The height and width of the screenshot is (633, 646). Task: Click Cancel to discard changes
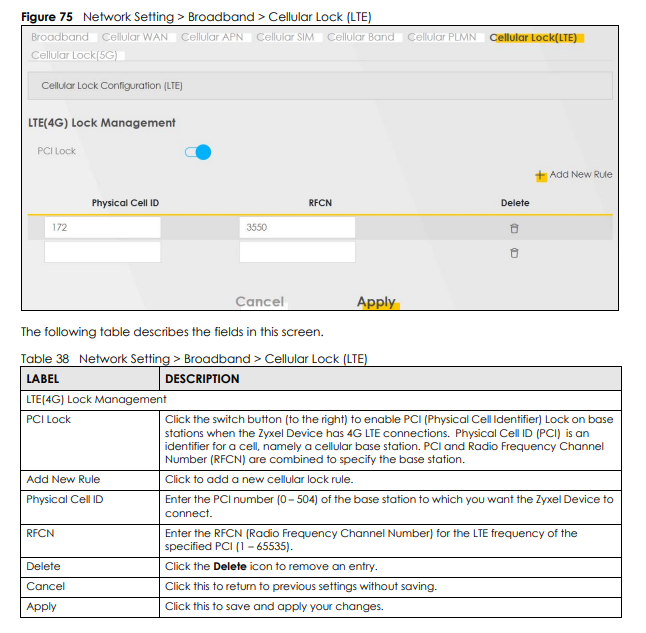[260, 302]
